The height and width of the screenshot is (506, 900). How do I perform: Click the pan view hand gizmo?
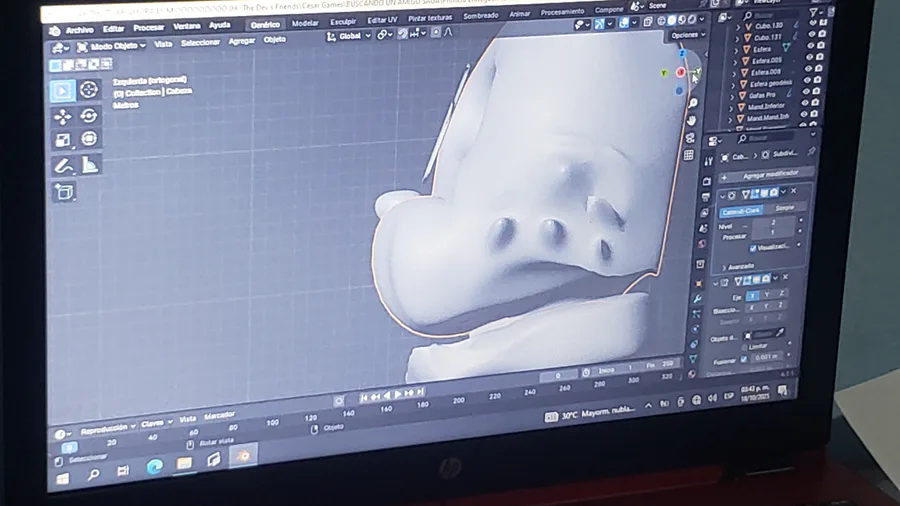point(691,120)
